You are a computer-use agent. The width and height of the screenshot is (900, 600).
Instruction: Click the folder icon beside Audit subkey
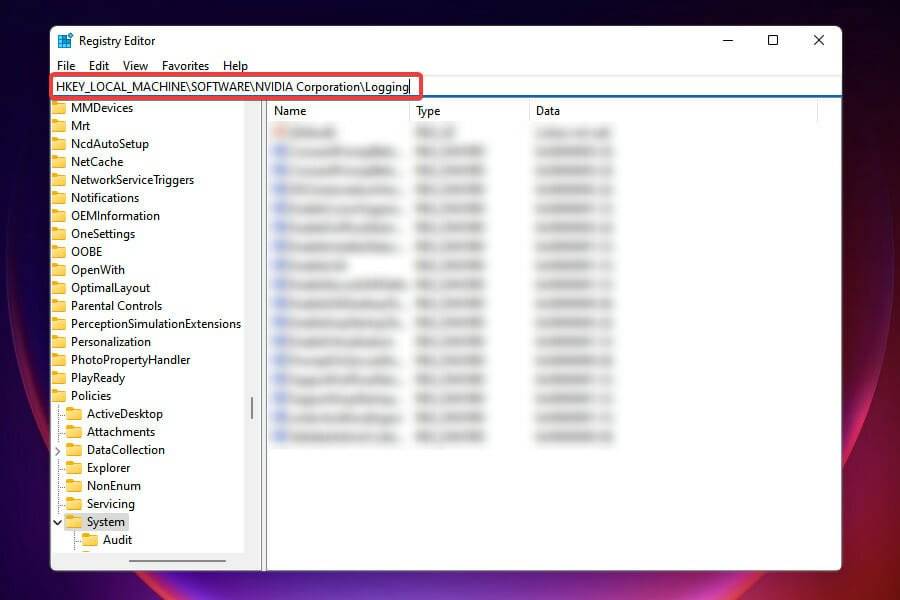90,539
